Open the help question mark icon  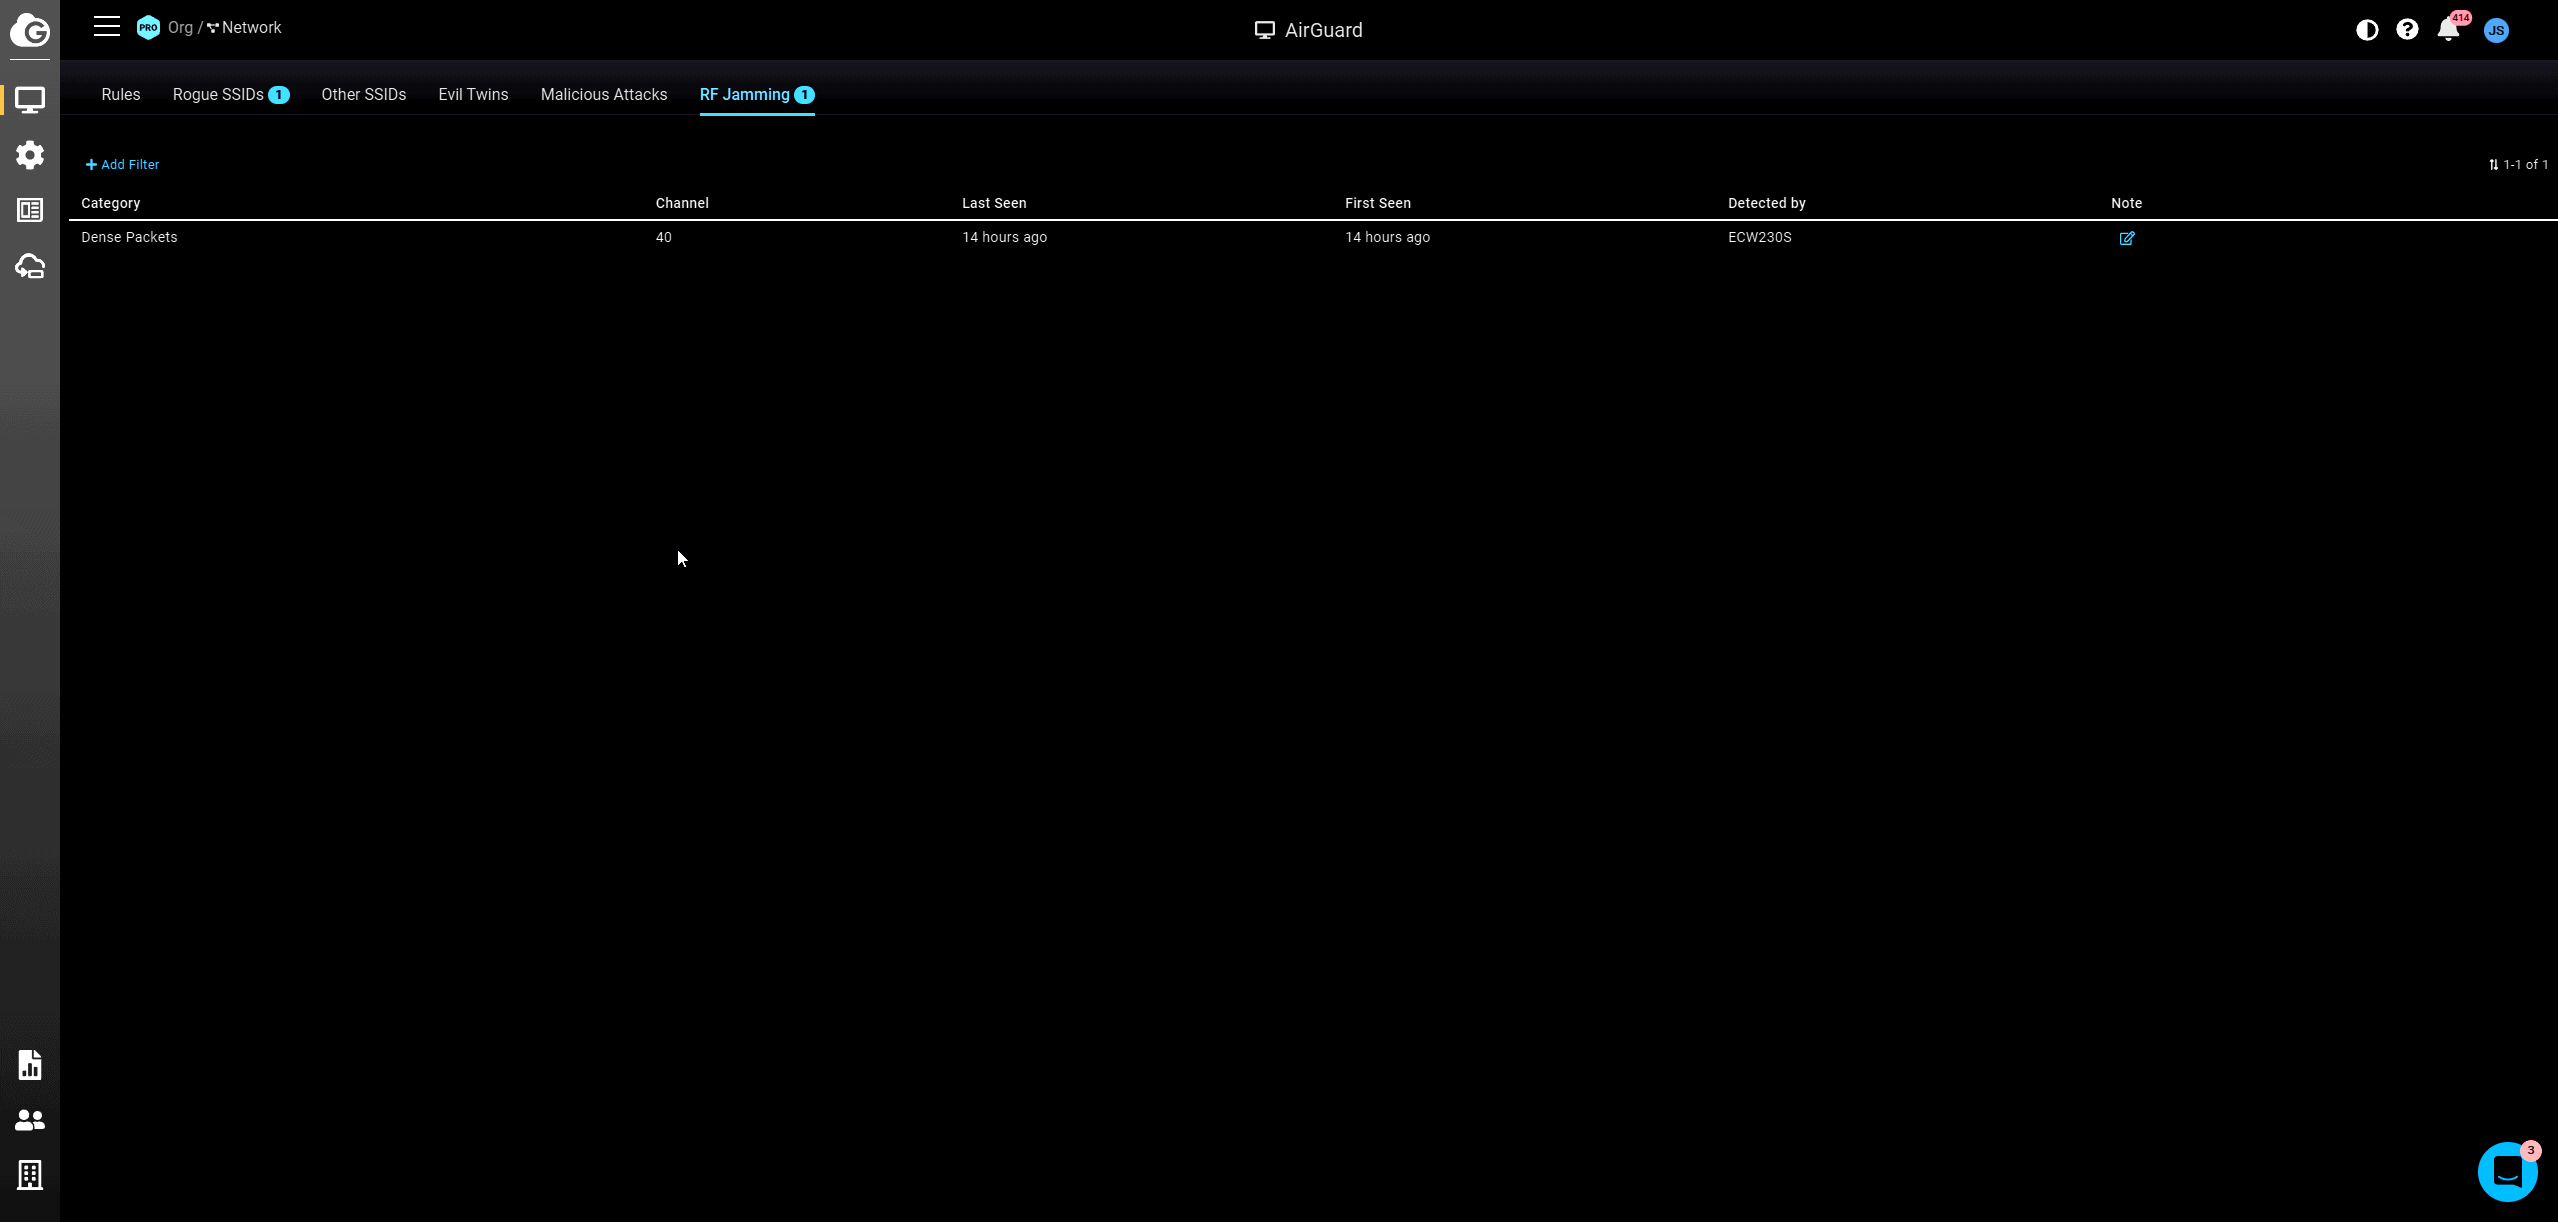click(x=2407, y=30)
